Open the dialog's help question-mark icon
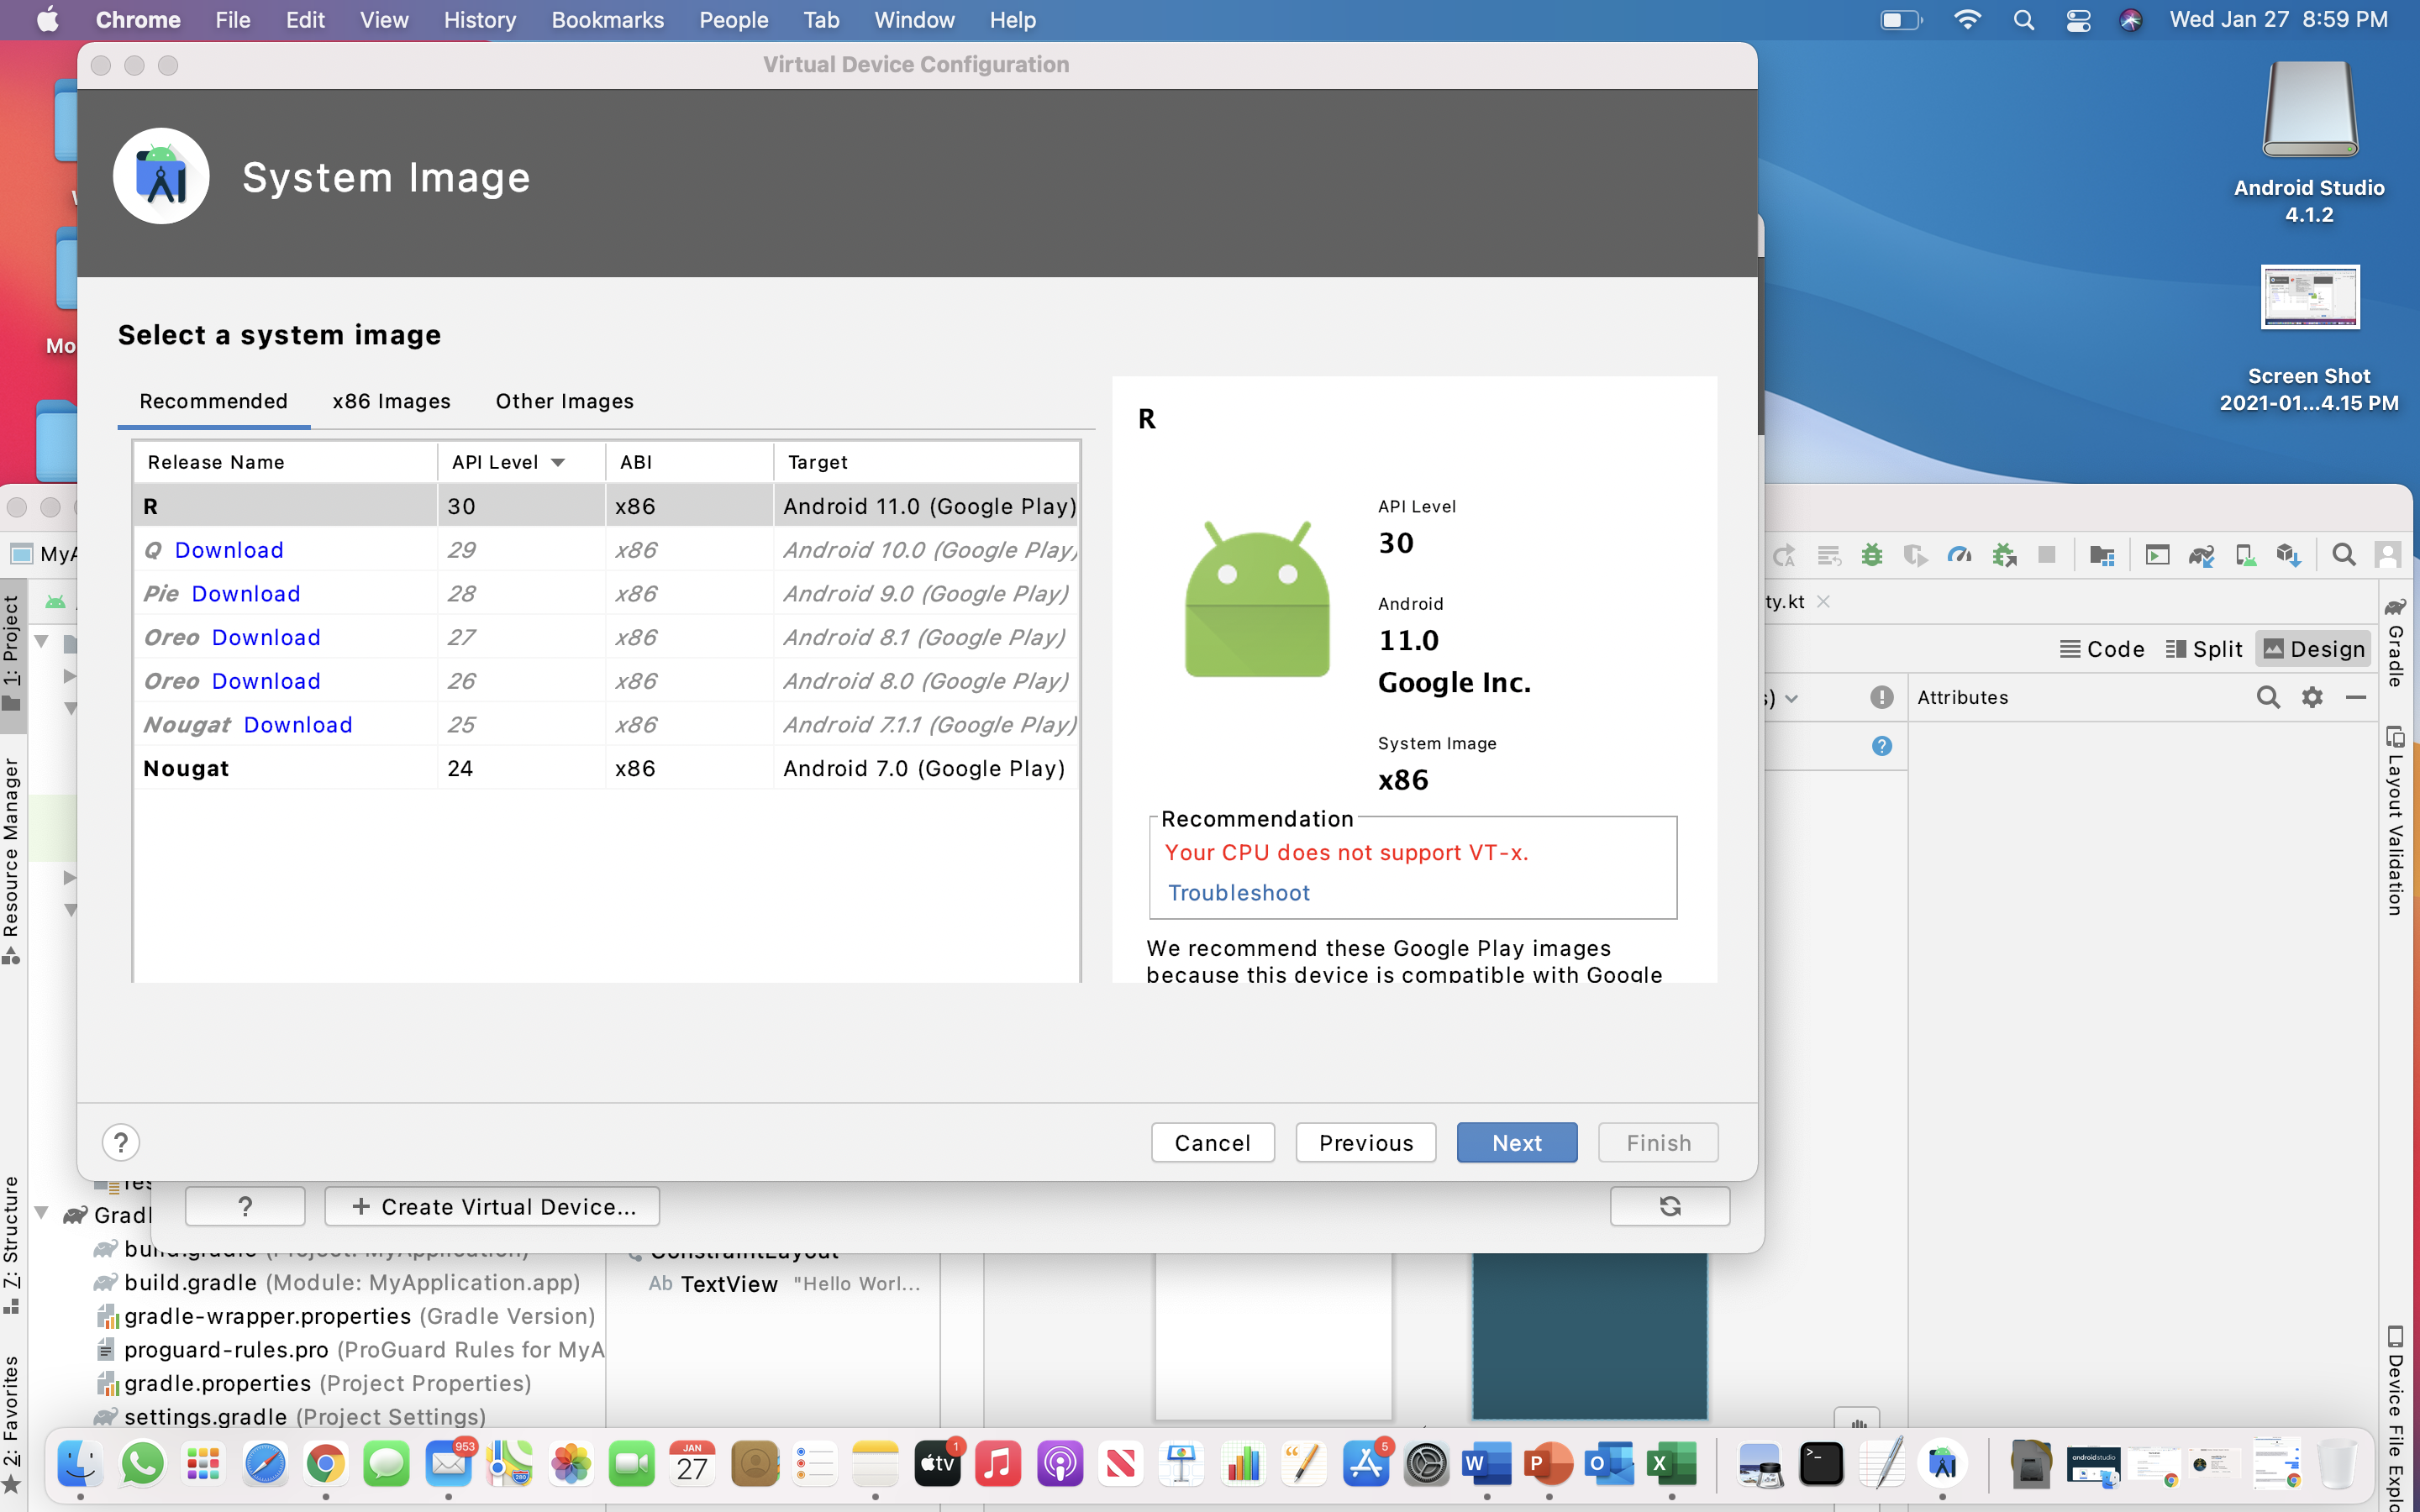Screen dimensions: 2420x1512 pyautogui.click(x=120, y=1142)
